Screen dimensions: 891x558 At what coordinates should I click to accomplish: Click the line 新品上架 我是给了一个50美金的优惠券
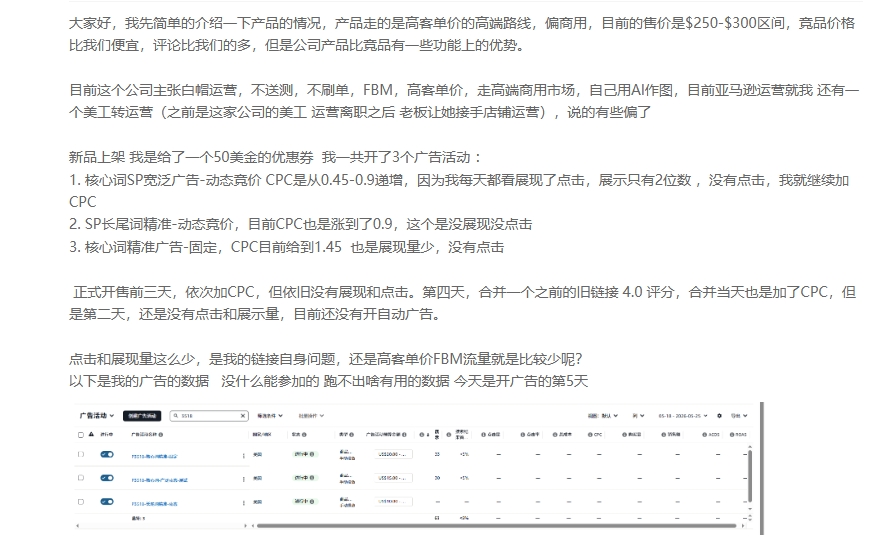pos(276,157)
